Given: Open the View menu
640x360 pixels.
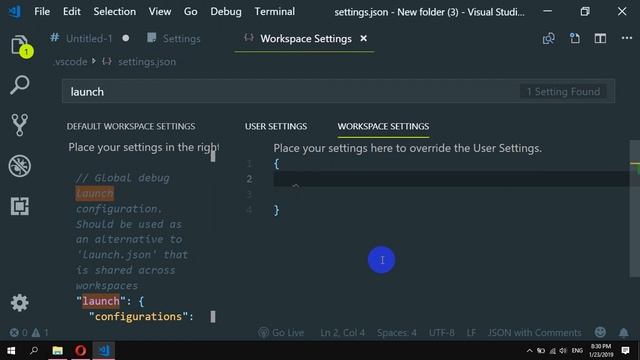Looking at the screenshot, I should (160, 11).
